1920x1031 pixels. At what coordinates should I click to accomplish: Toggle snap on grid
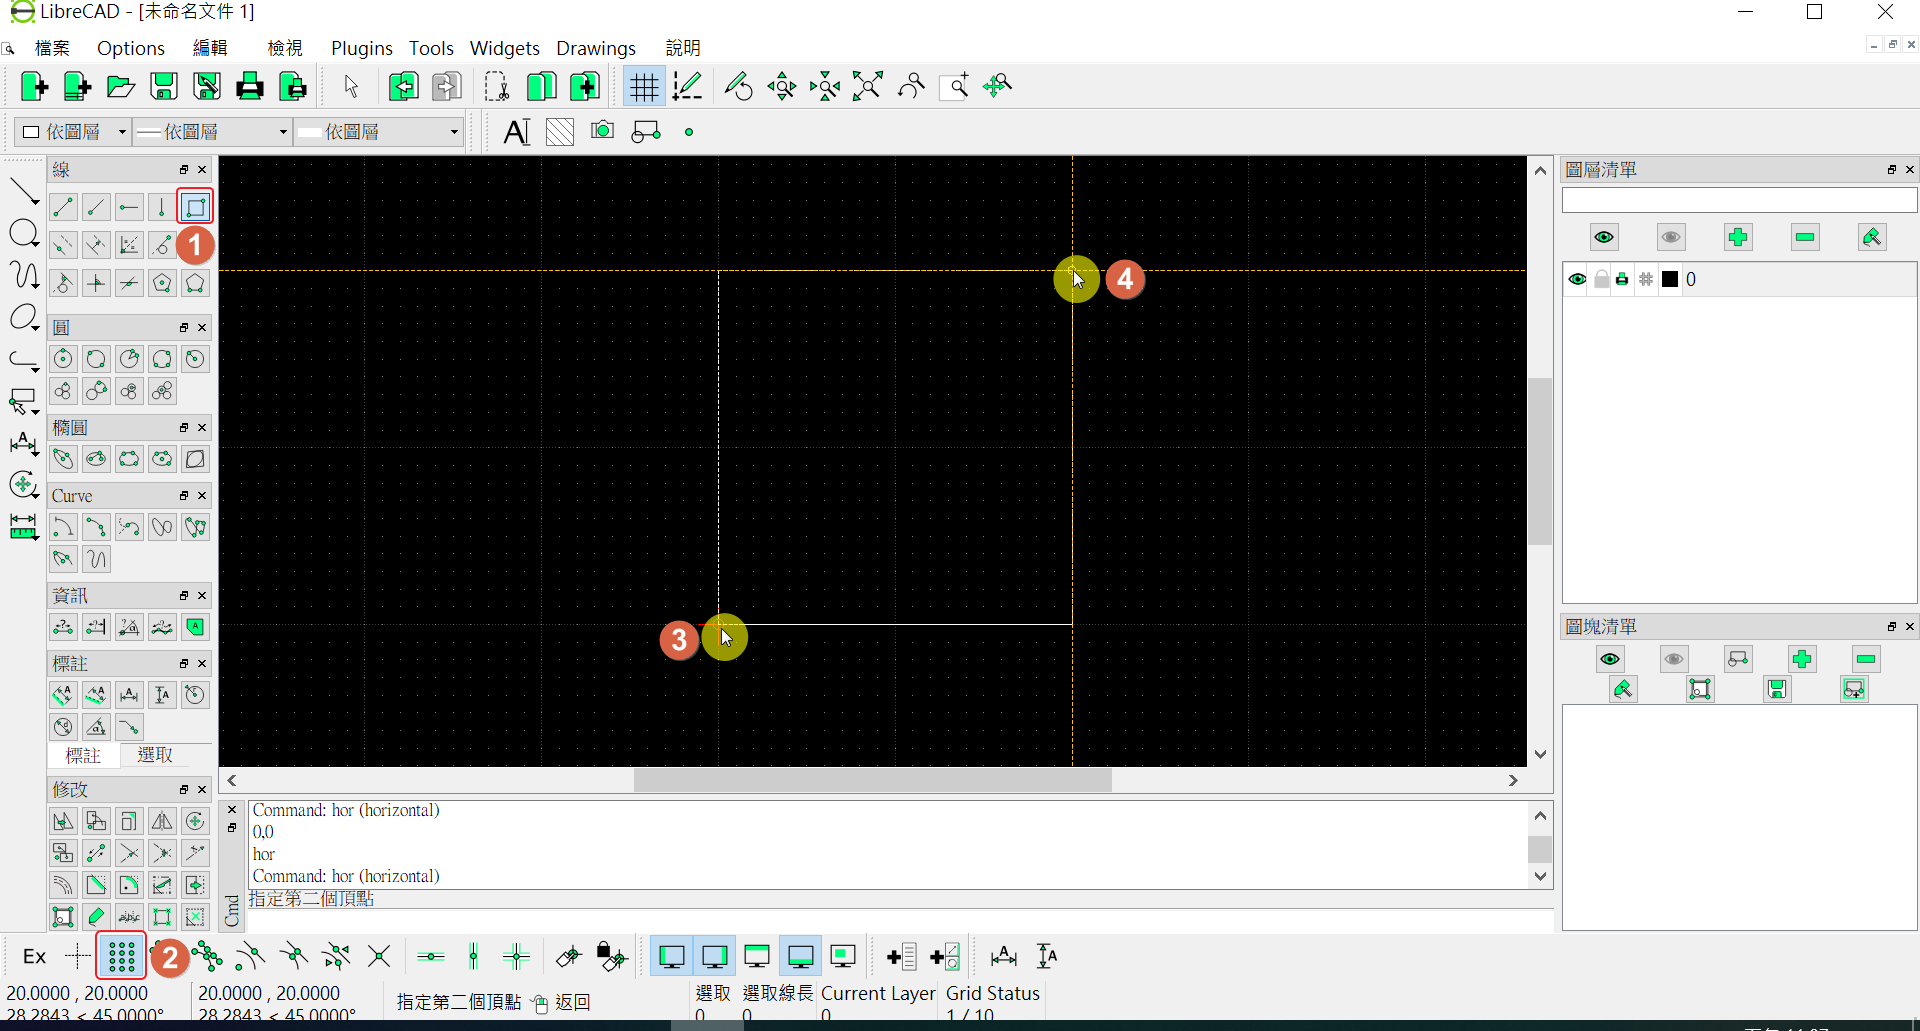pos(121,956)
